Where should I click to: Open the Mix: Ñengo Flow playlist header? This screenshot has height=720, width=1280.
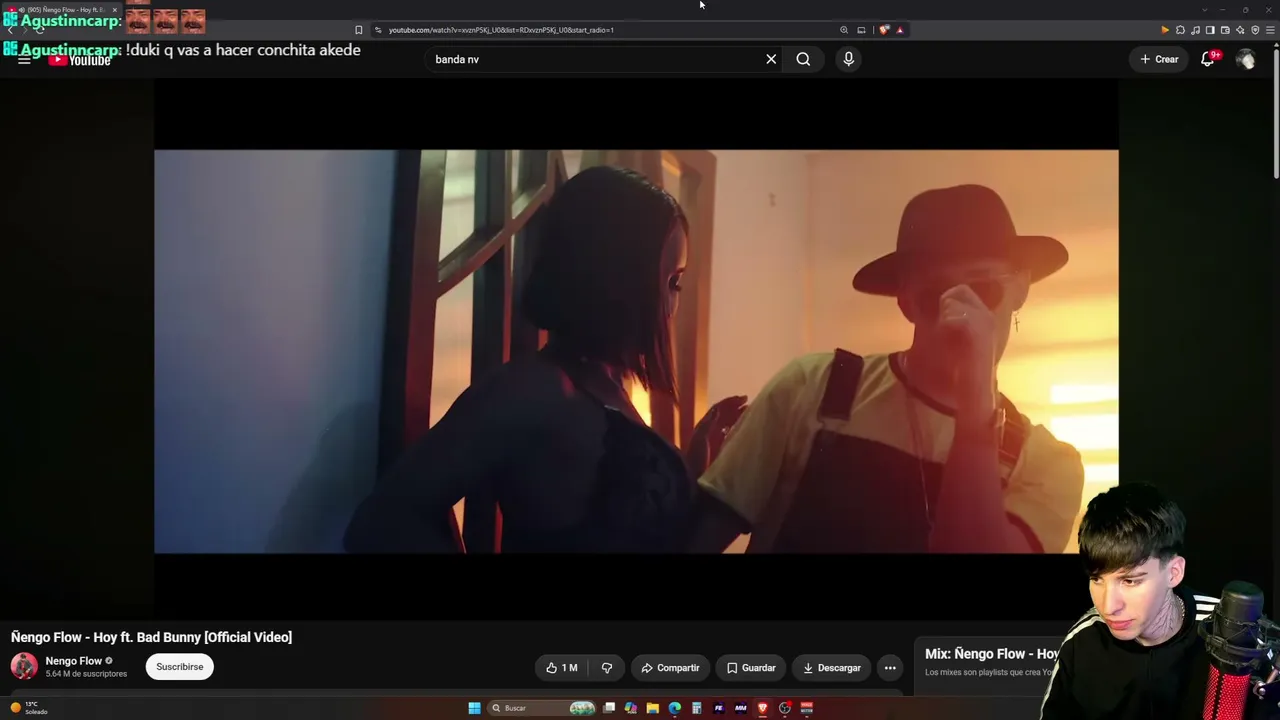tap(991, 654)
